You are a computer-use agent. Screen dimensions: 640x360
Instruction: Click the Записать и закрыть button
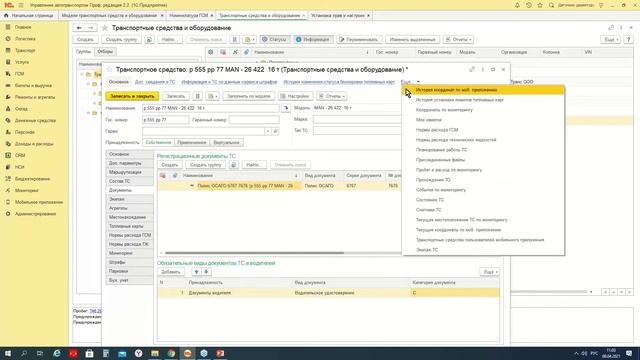tap(132, 96)
